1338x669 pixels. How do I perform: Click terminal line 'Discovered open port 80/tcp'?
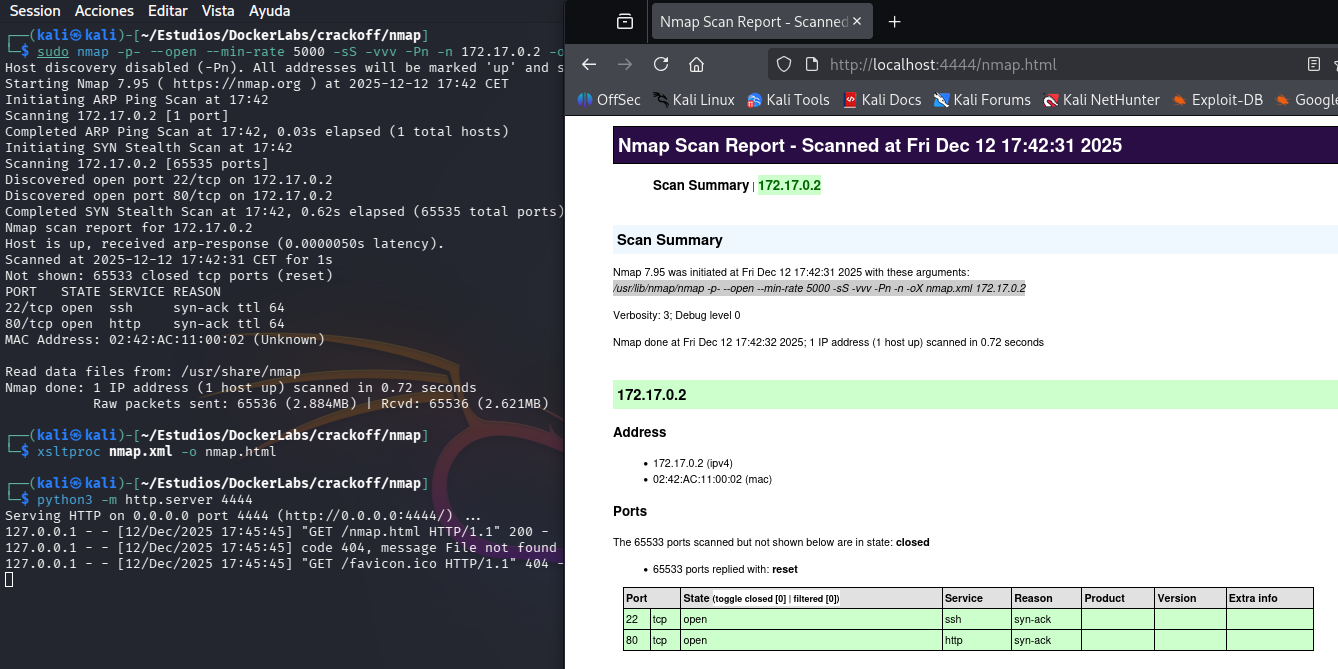(169, 195)
